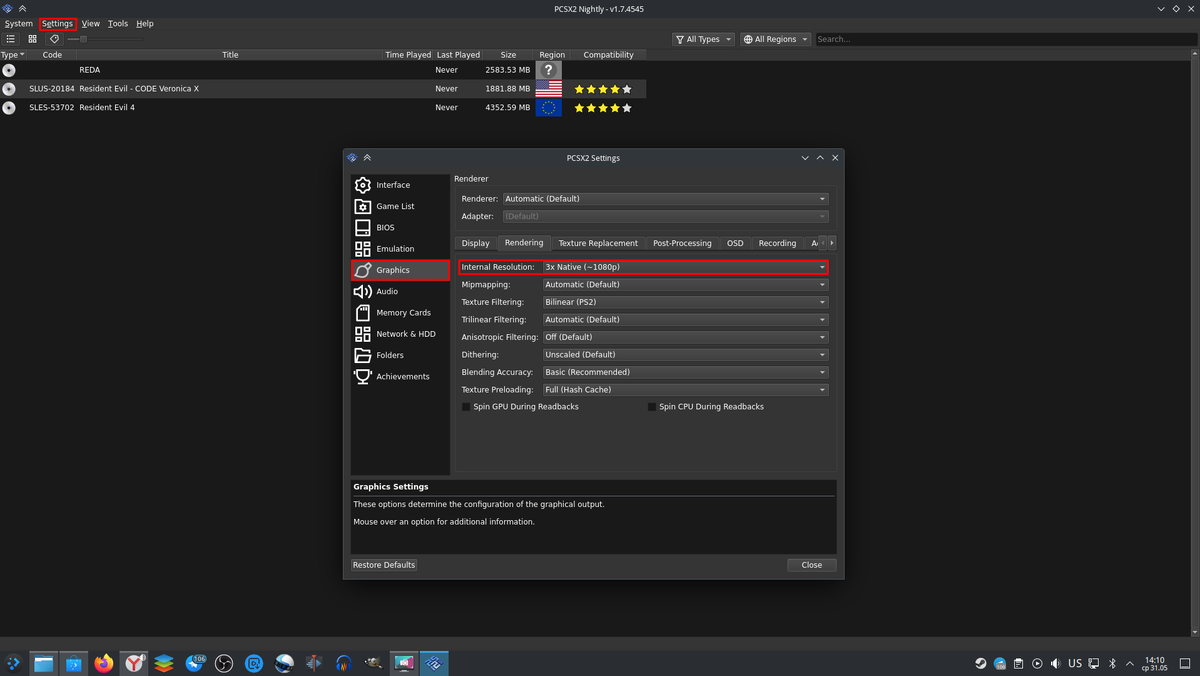Image resolution: width=1200 pixels, height=676 pixels.
Task: Select Graphics category in settings sidebar
Action: [400, 270]
